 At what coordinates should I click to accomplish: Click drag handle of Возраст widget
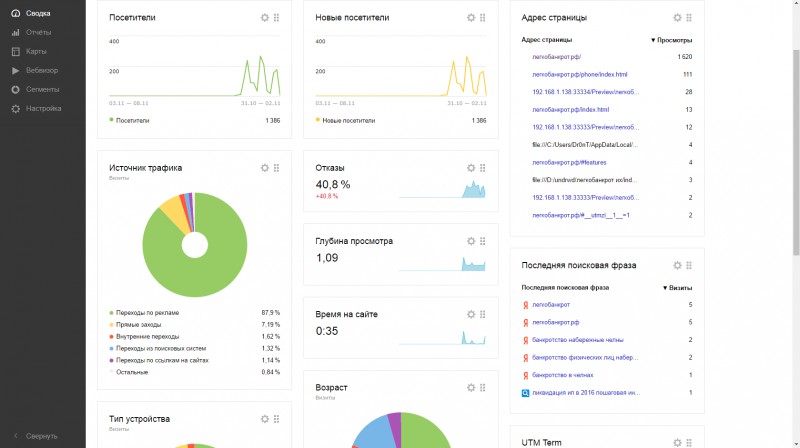[x=483, y=387]
